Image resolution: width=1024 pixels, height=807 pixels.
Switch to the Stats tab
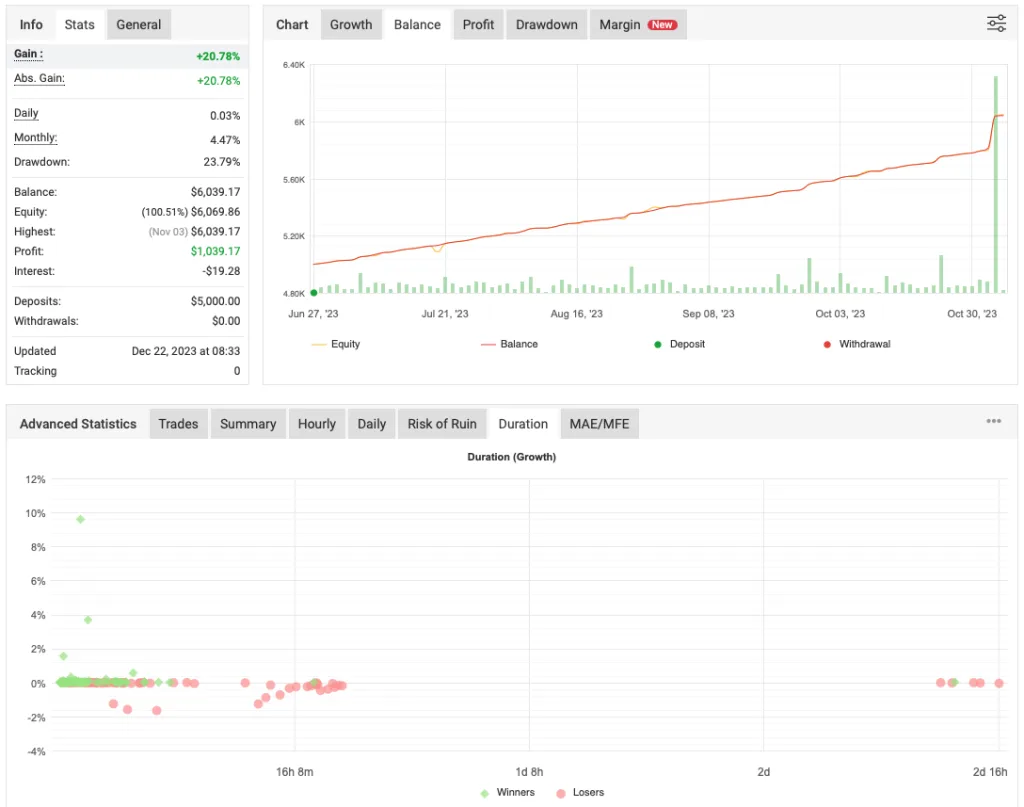coord(79,24)
